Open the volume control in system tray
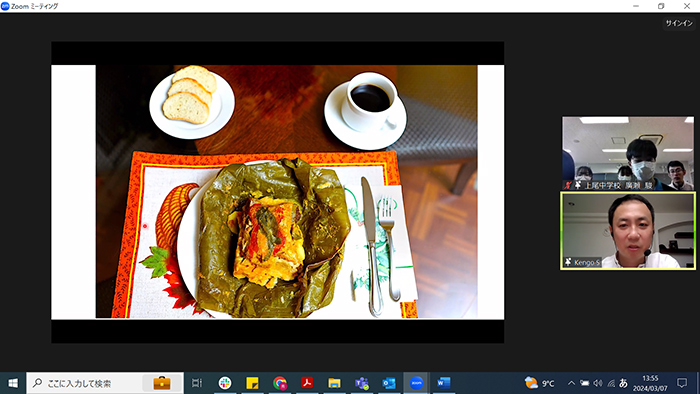The width and height of the screenshot is (700, 394). pos(598,383)
